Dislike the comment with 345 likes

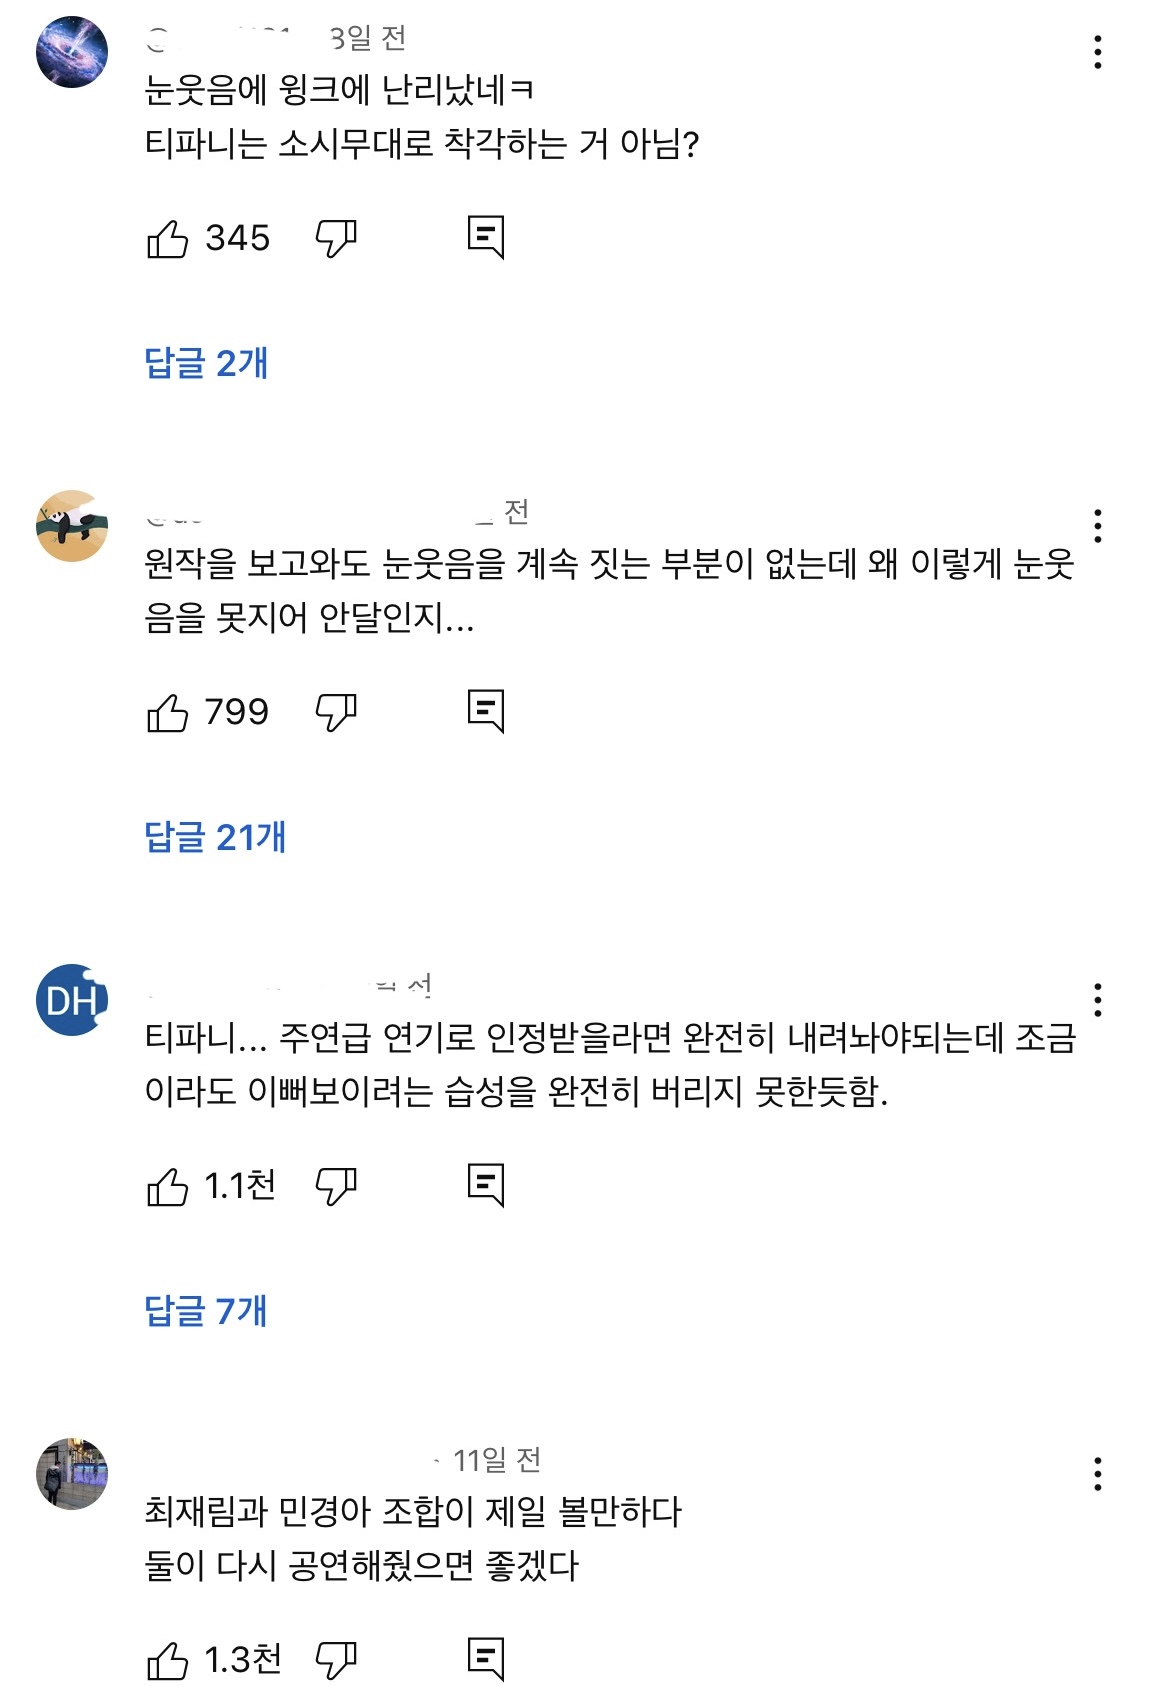pyautogui.click(x=336, y=238)
